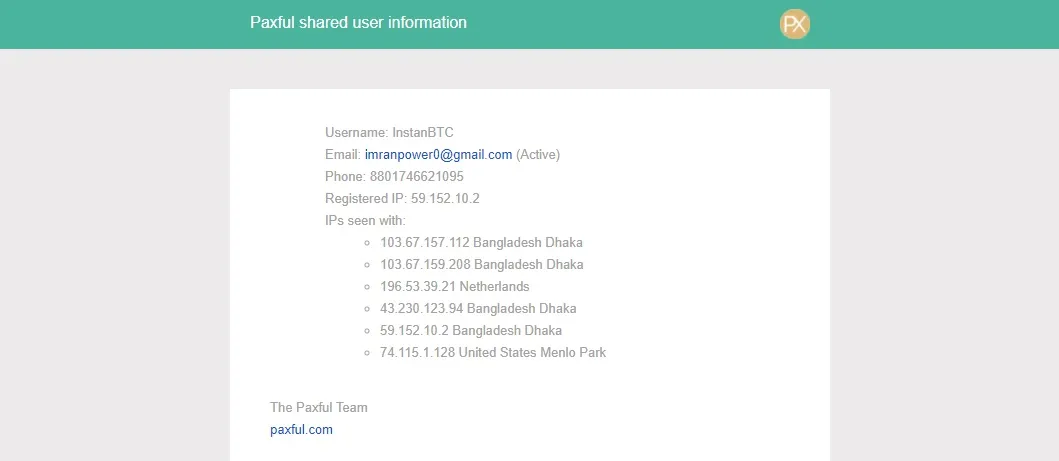This screenshot has width=1059, height=461.
Task: Select the 'Phone: 8801746621095' line
Action: [x=394, y=177]
